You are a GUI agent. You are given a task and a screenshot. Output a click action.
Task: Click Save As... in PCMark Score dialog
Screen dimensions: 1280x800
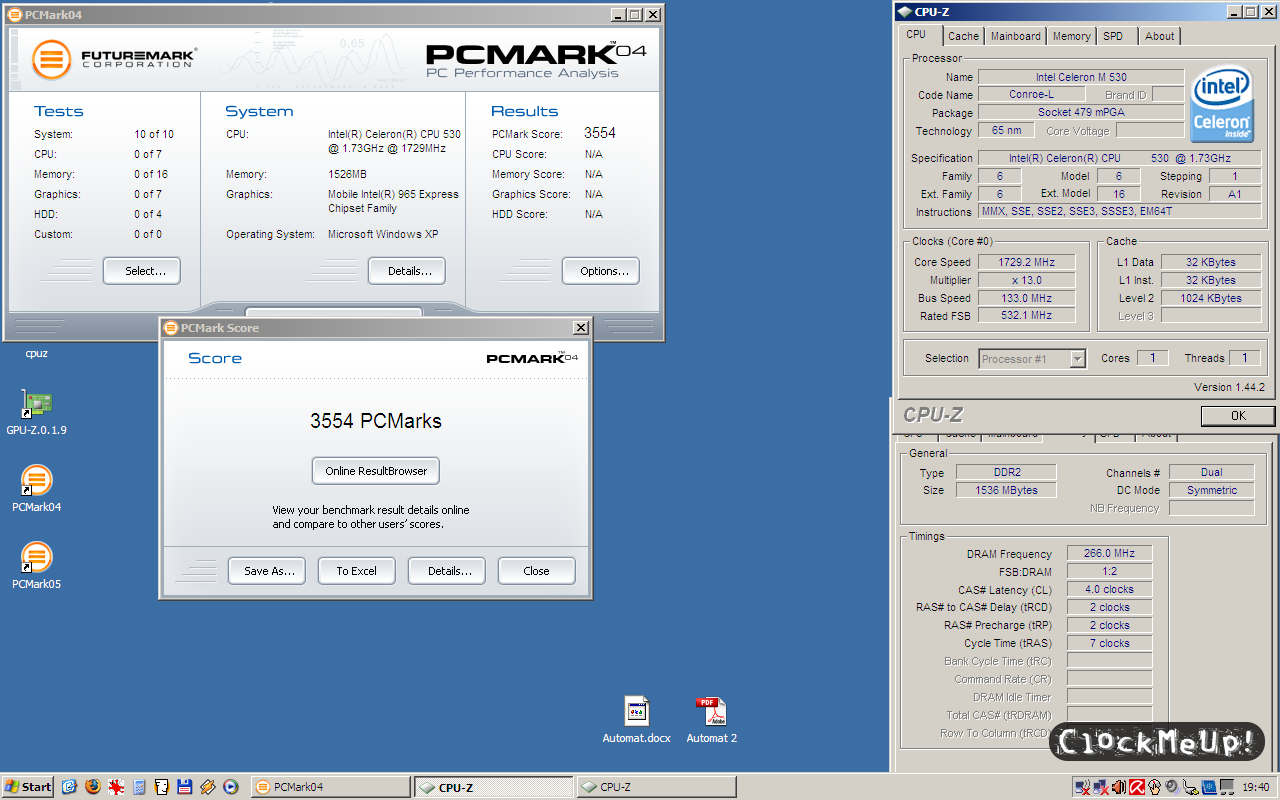(x=267, y=571)
